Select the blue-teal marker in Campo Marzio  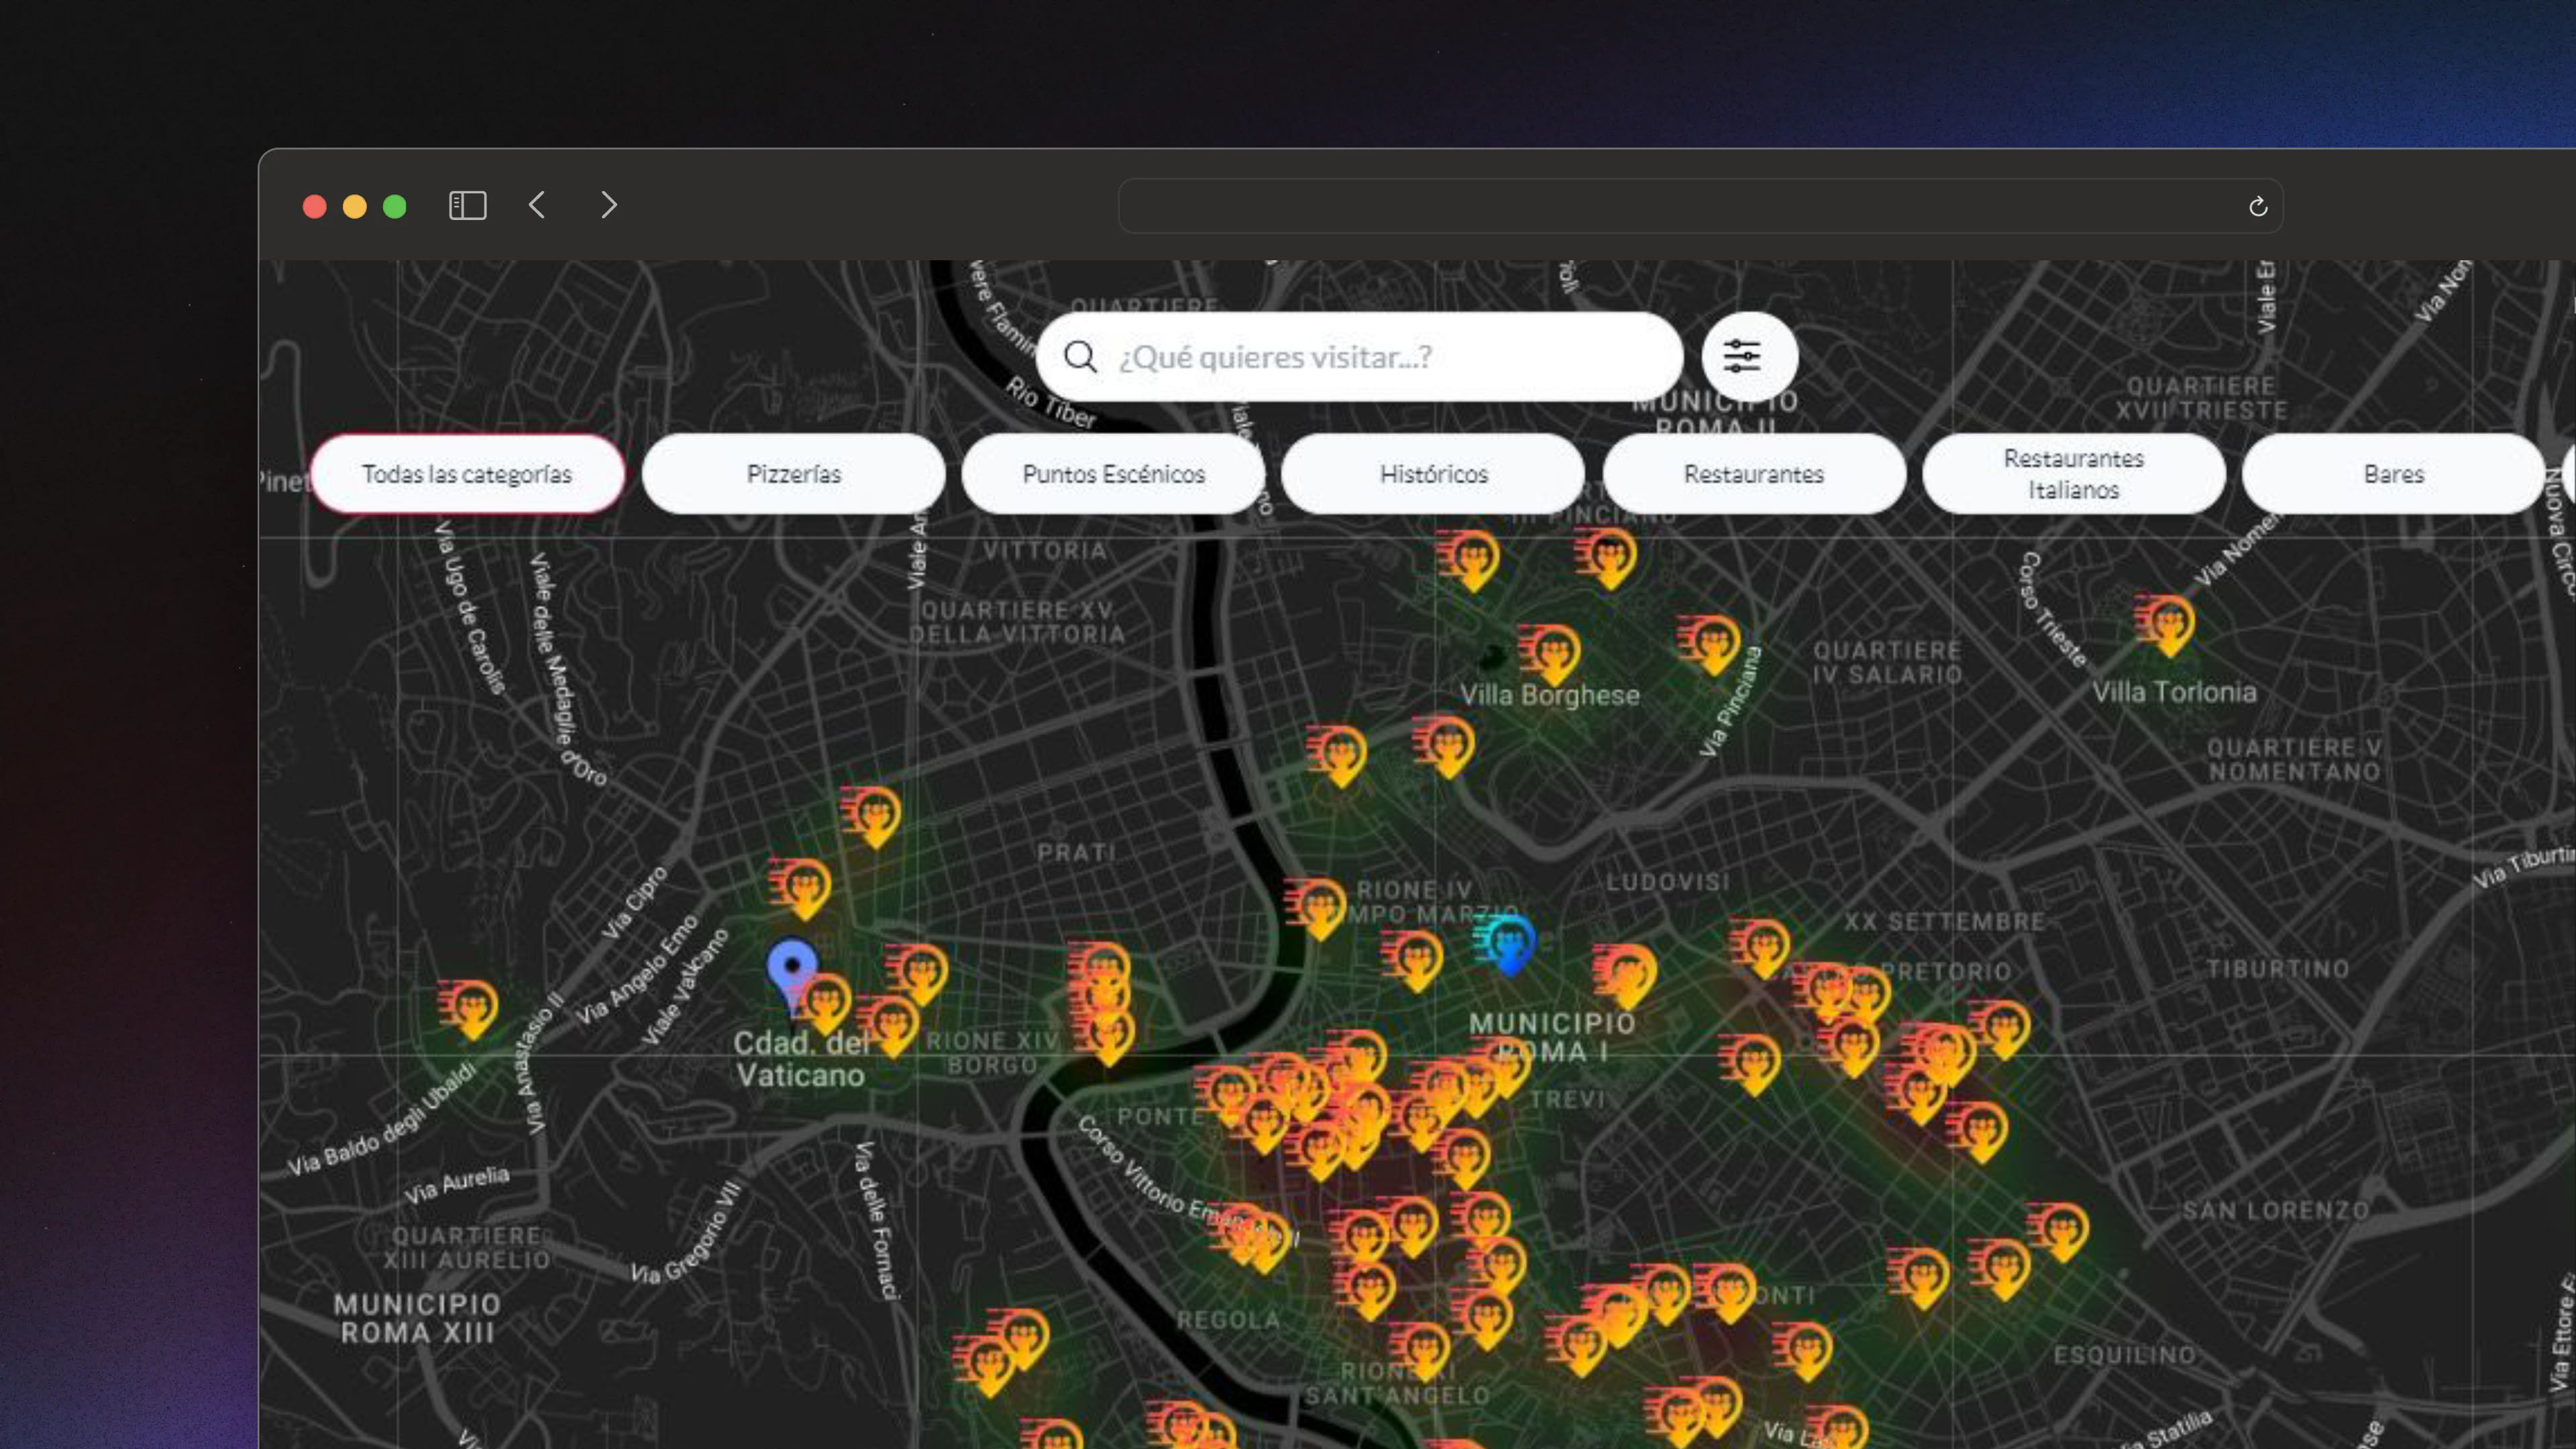click(1506, 943)
